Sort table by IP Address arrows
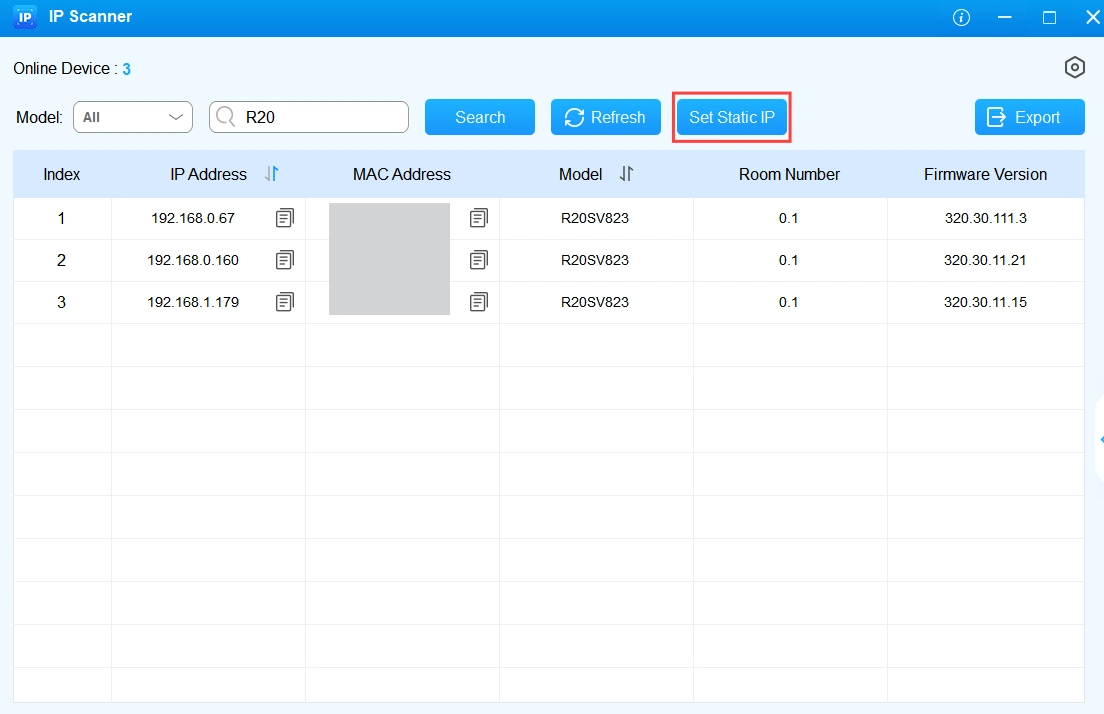This screenshot has width=1104, height=714. click(x=272, y=174)
